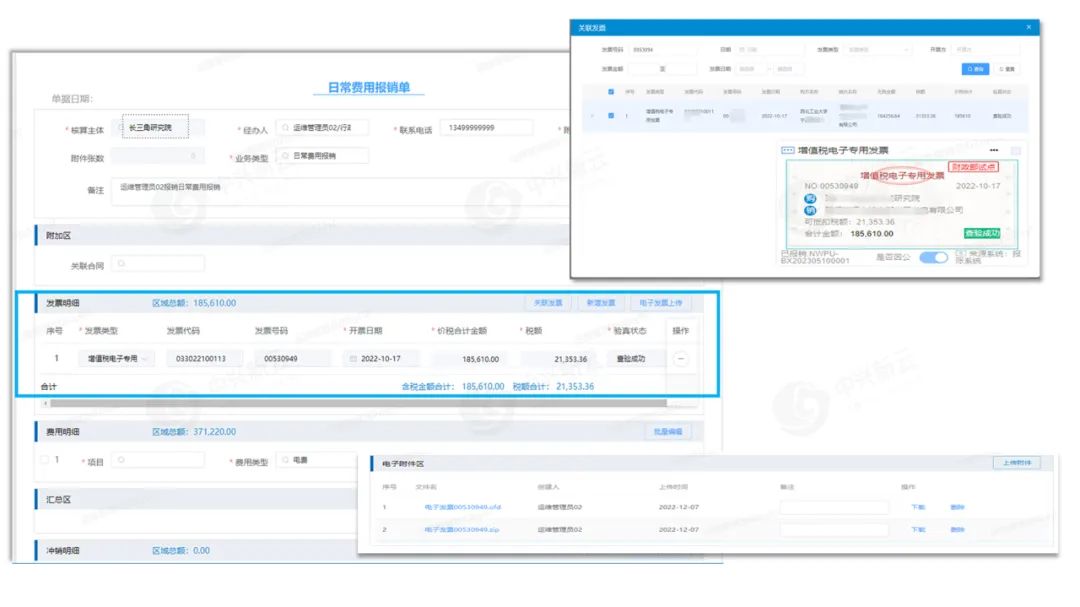Screen dimensions: 1080x607
Task: Click the 备注 input of attachment row 1
Action: (834, 507)
